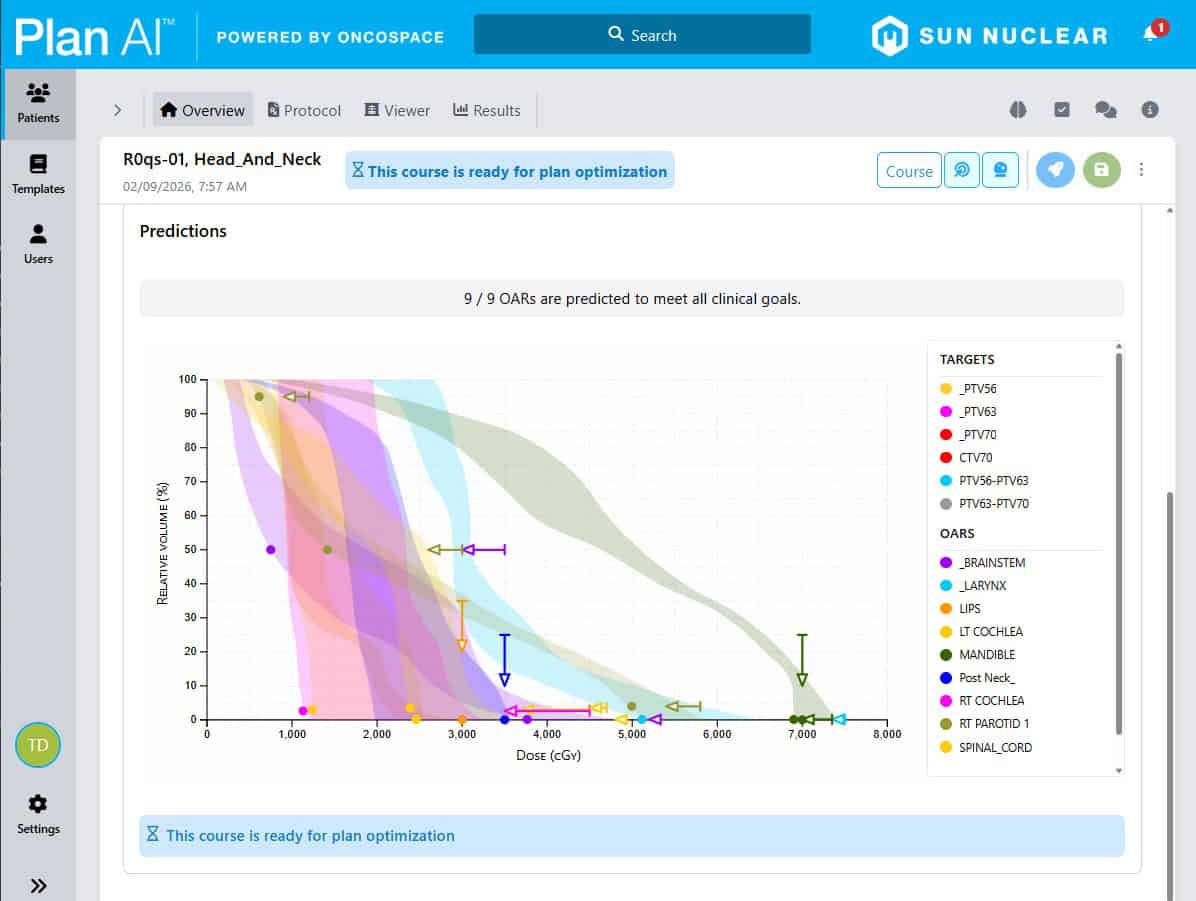Click the info circle icon
The width and height of the screenshot is (1196, 901).
(1150, 110)
